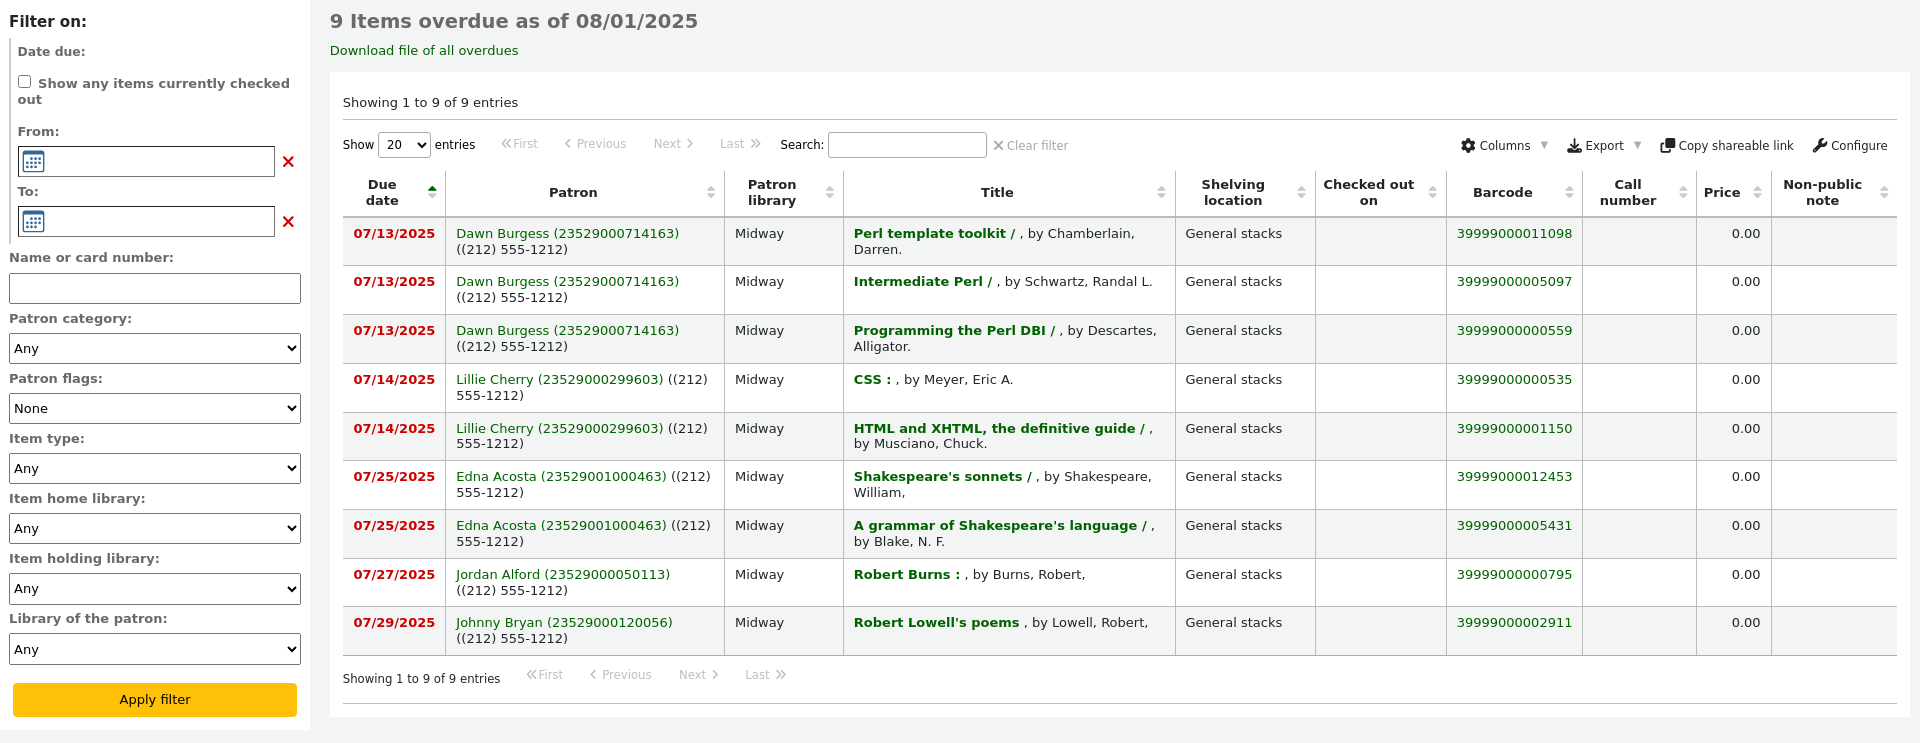This screenshot has width=1920, height=743.
Task: Click top pagination Last button
Action: (x=740, y=144)
